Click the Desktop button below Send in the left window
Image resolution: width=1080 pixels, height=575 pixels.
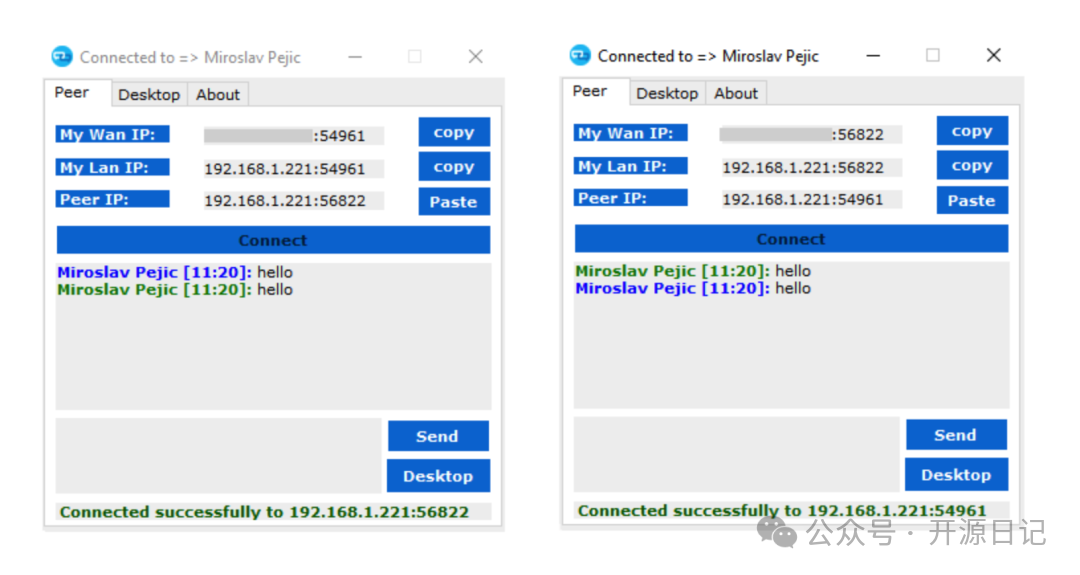pos(437,476)
